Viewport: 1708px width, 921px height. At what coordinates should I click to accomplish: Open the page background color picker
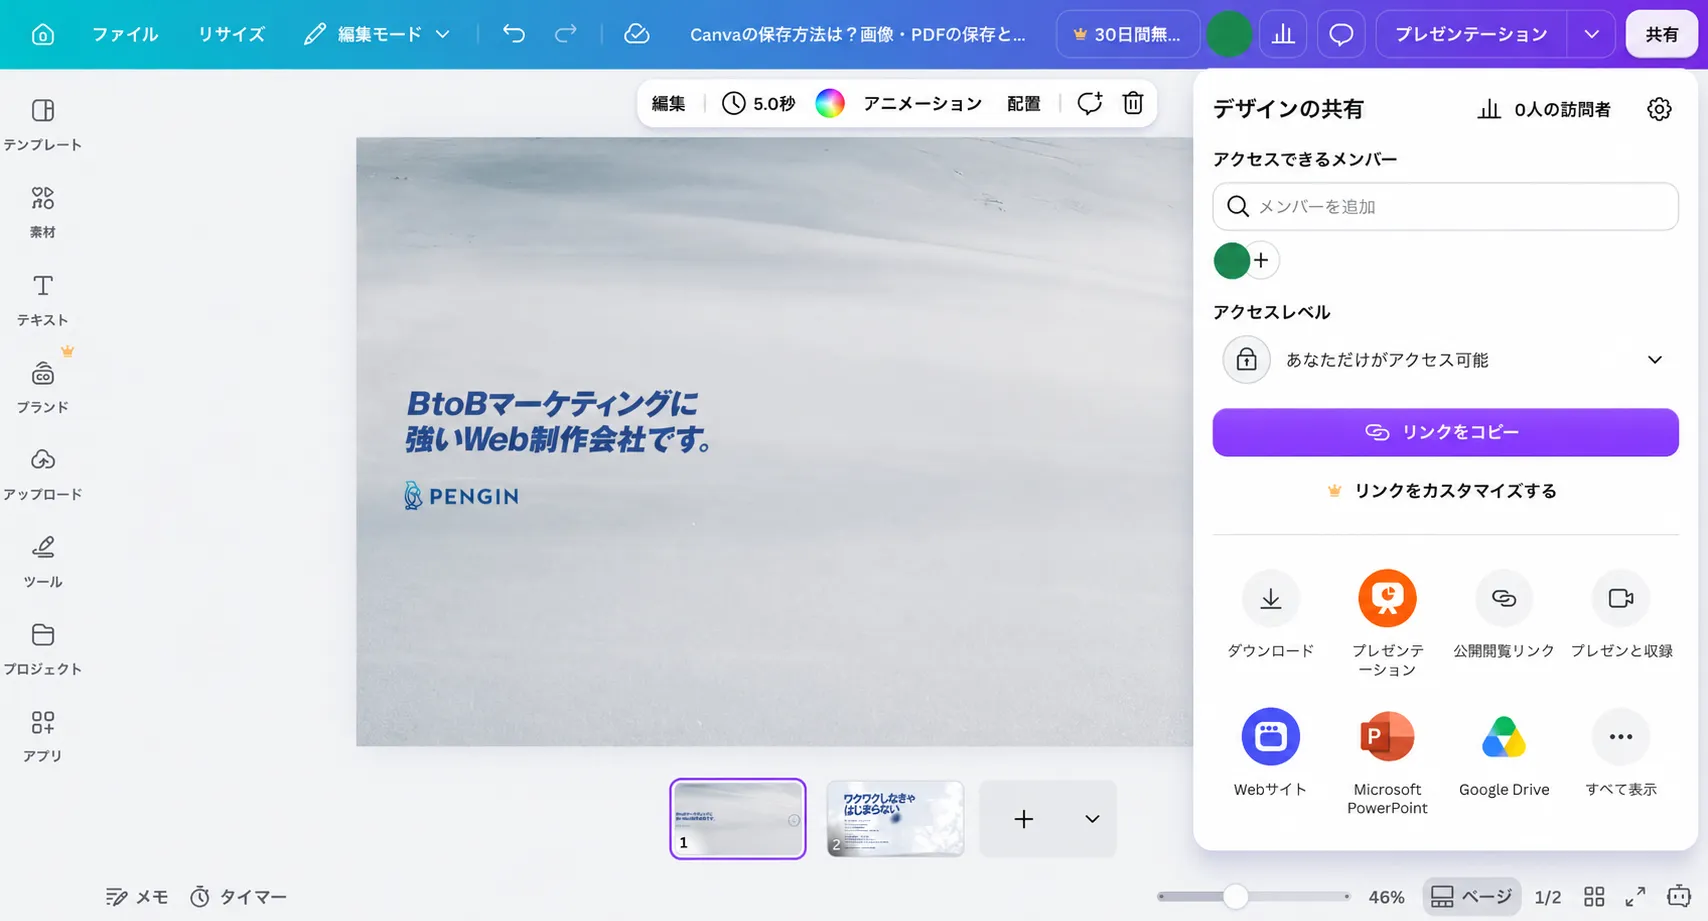point(830,103)
